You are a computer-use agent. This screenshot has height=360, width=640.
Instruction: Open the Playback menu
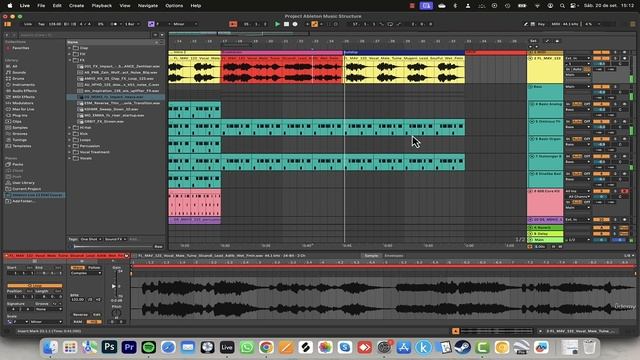[x=102, y=6]
